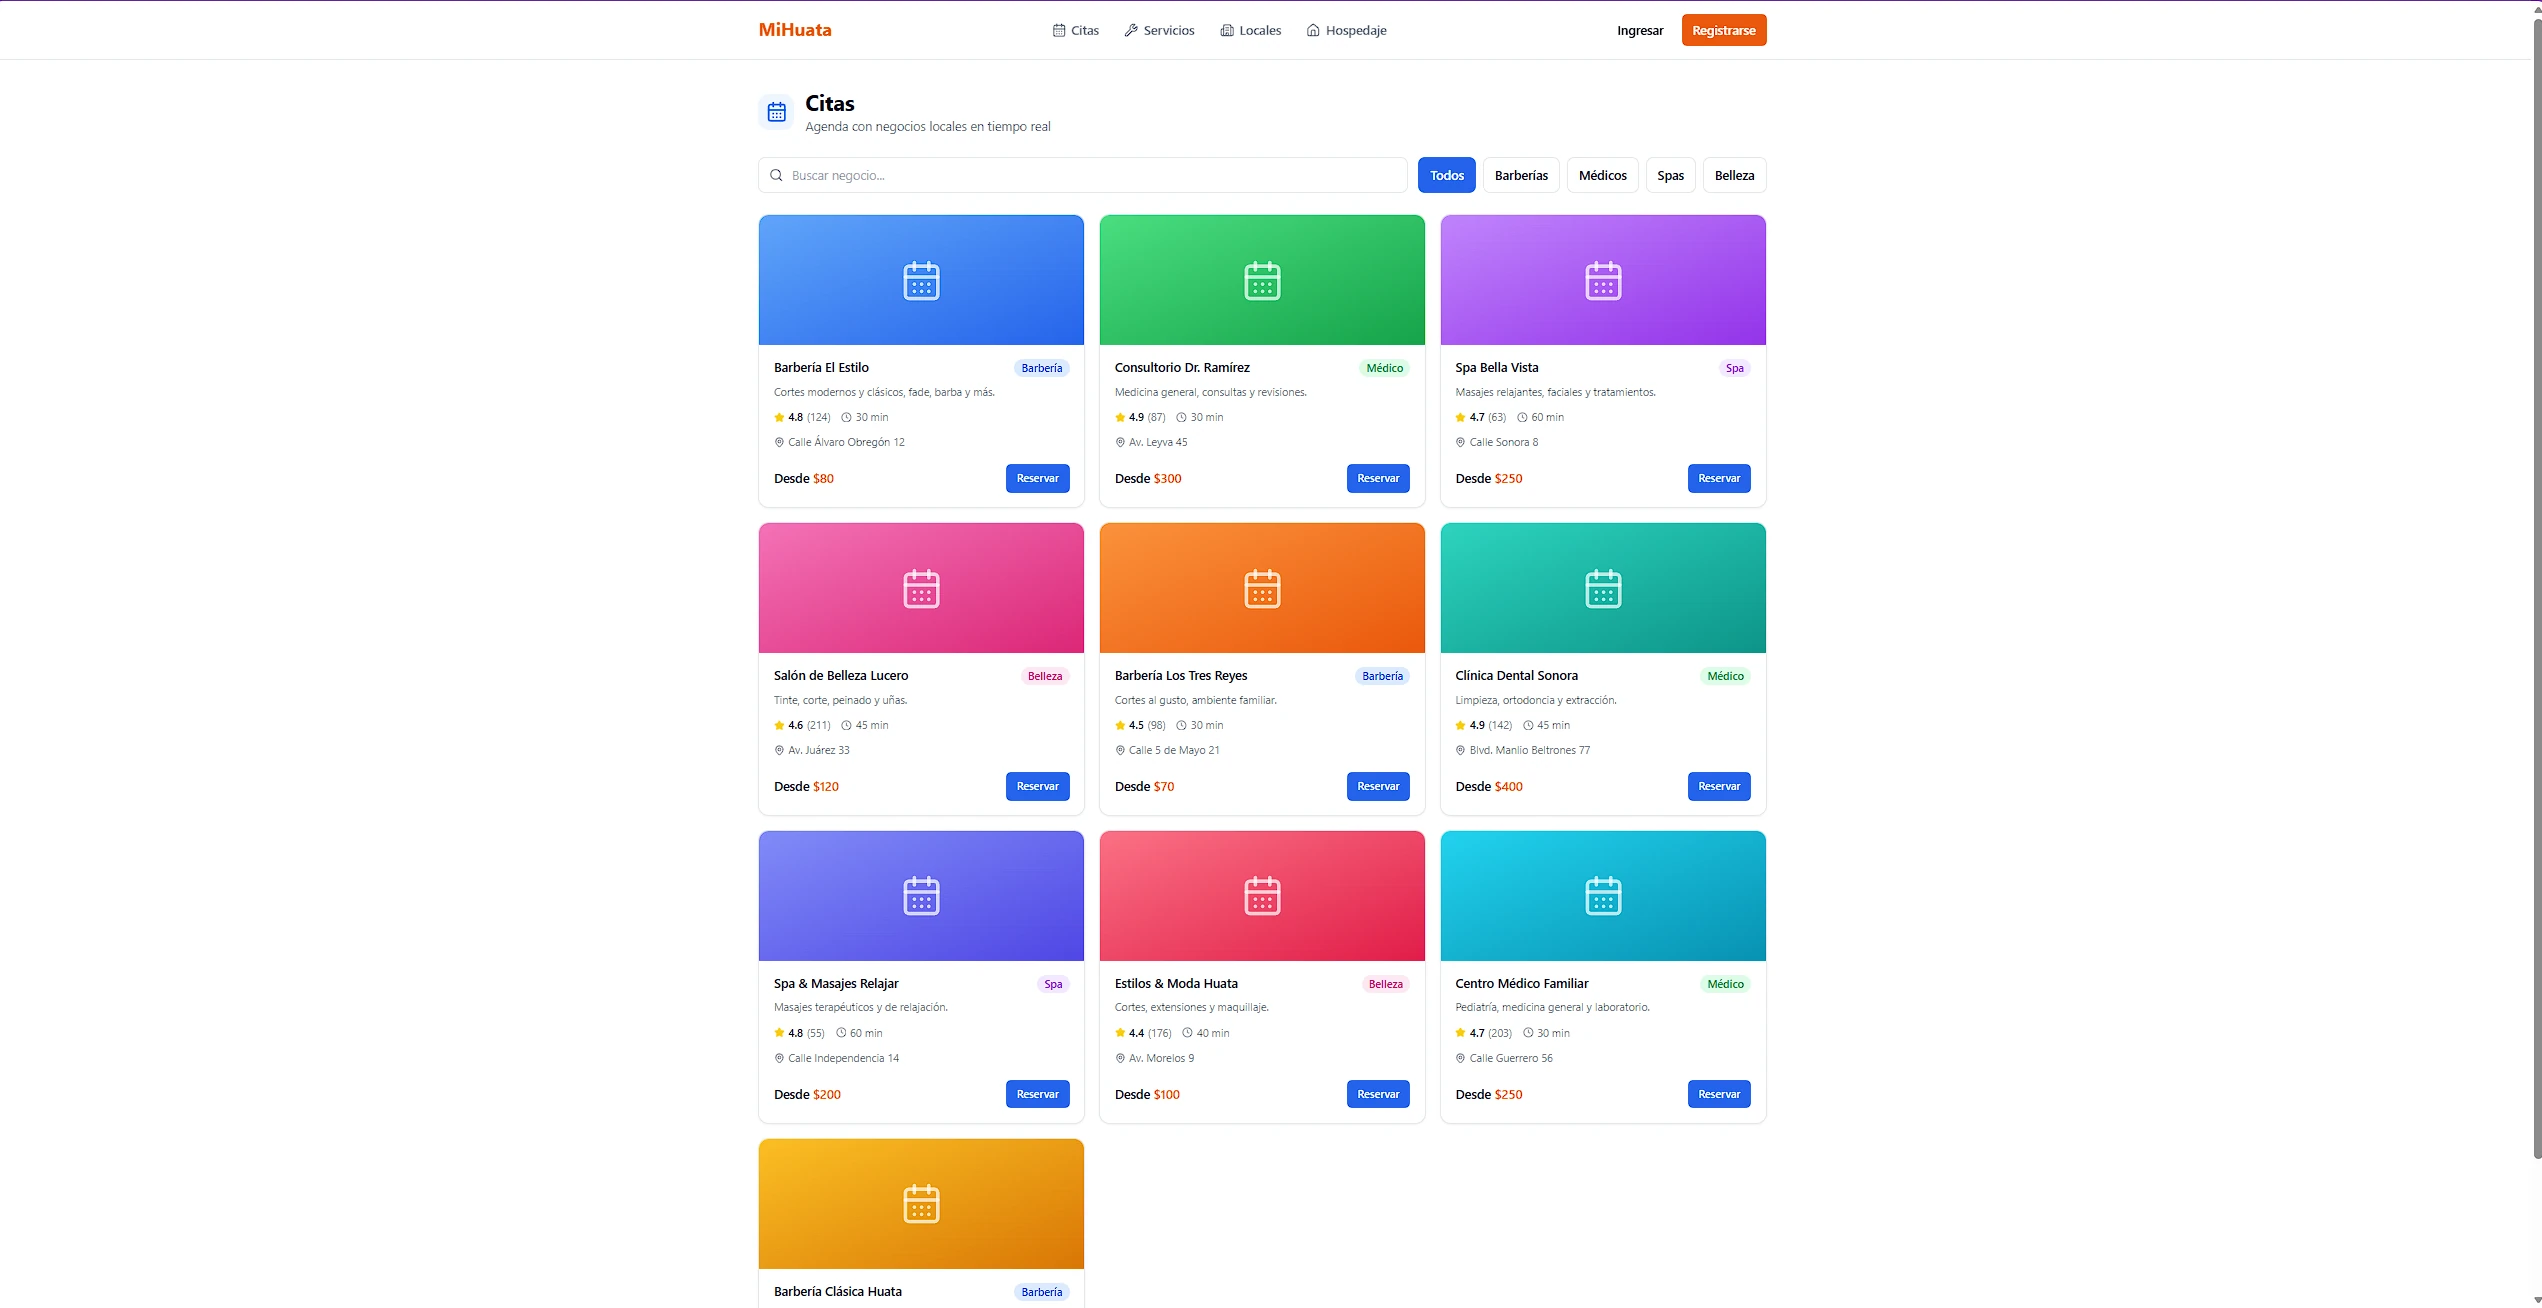Image resolution: width=2542 pixels, height=1308 pixels.
Task: Focus the Buscar negocio search field
Action: pos(1090,176)
